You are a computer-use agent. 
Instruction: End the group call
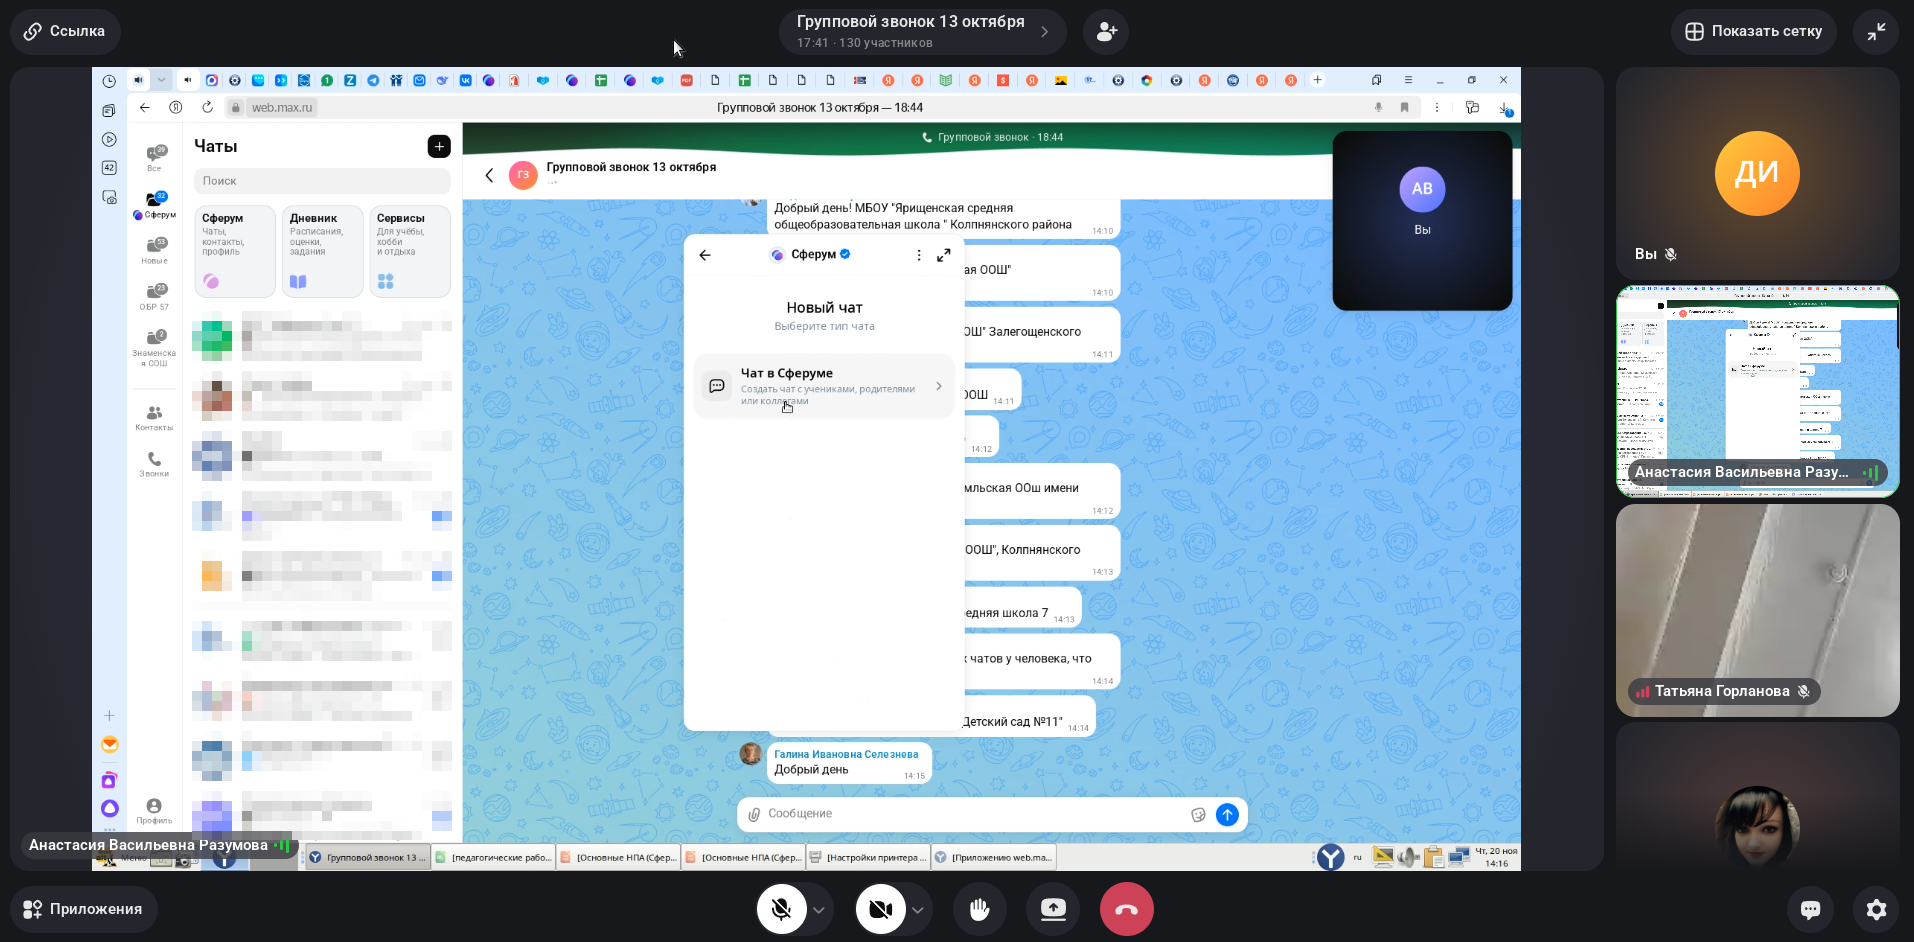pos(1126,909)
